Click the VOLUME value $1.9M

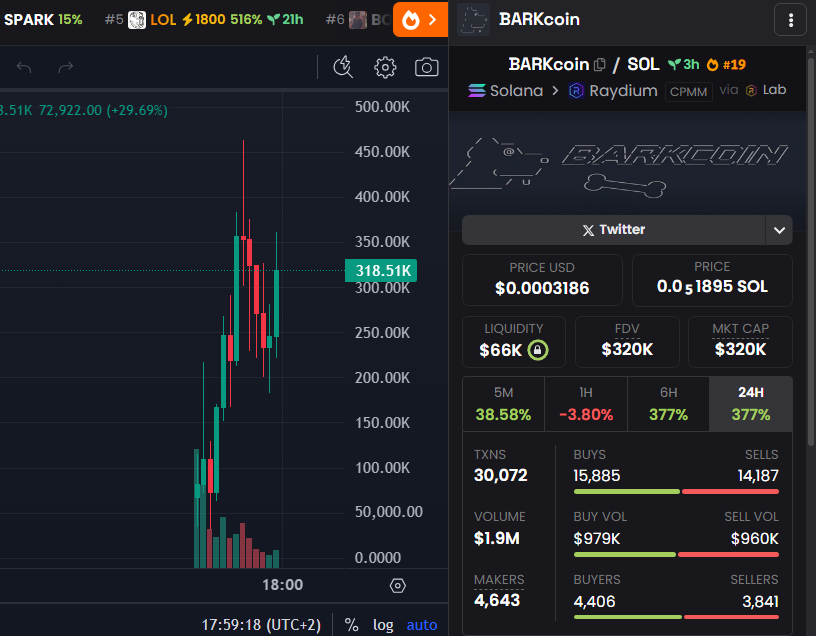tap(497, 538)
